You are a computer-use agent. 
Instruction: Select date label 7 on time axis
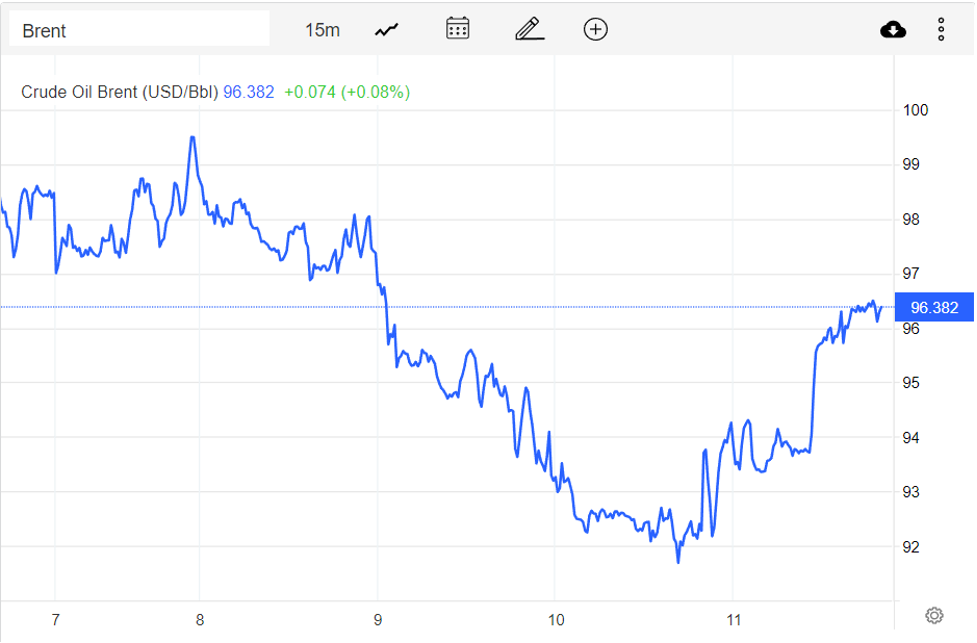click(x=55, y=618)
